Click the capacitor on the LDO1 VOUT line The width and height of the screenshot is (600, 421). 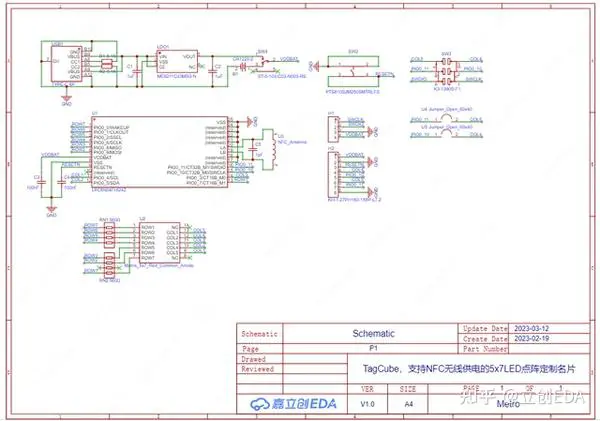(213, 71)
